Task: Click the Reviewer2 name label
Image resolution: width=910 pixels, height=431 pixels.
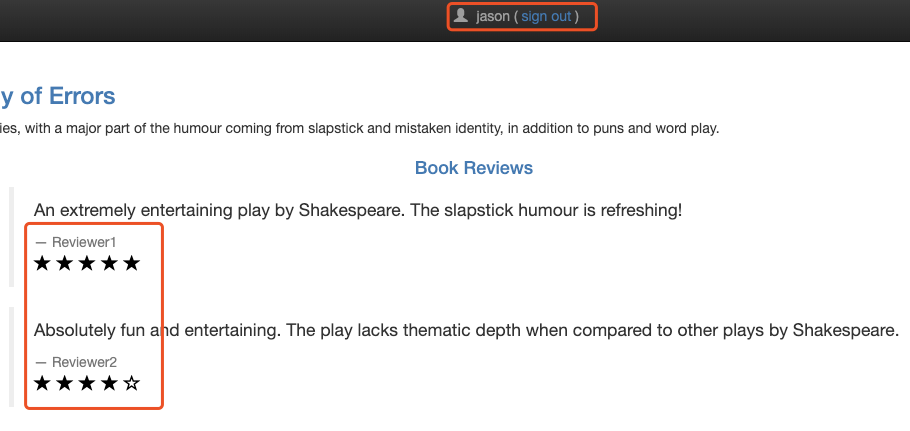Action: [x=84, y=363]
